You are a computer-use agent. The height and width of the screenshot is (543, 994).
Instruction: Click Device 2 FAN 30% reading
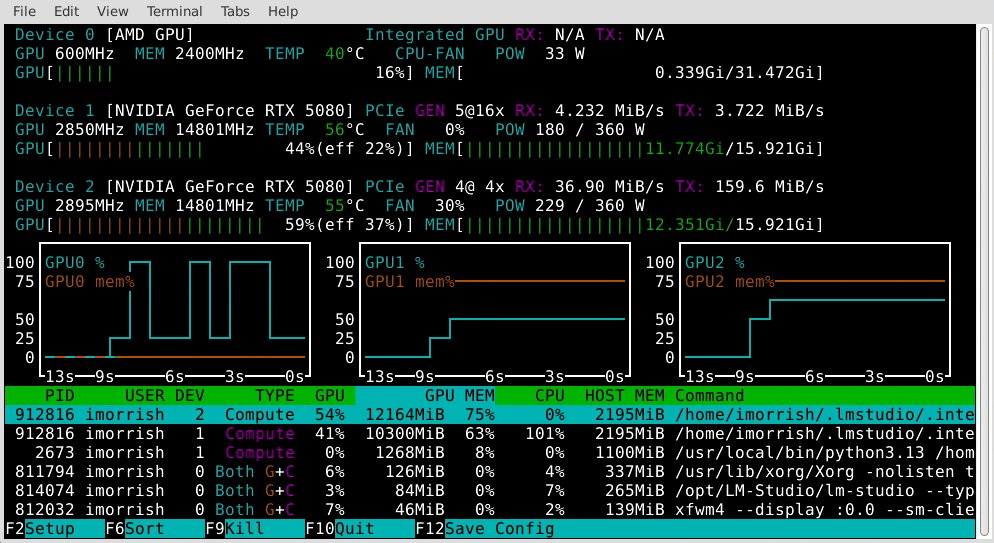pos(425,205)
